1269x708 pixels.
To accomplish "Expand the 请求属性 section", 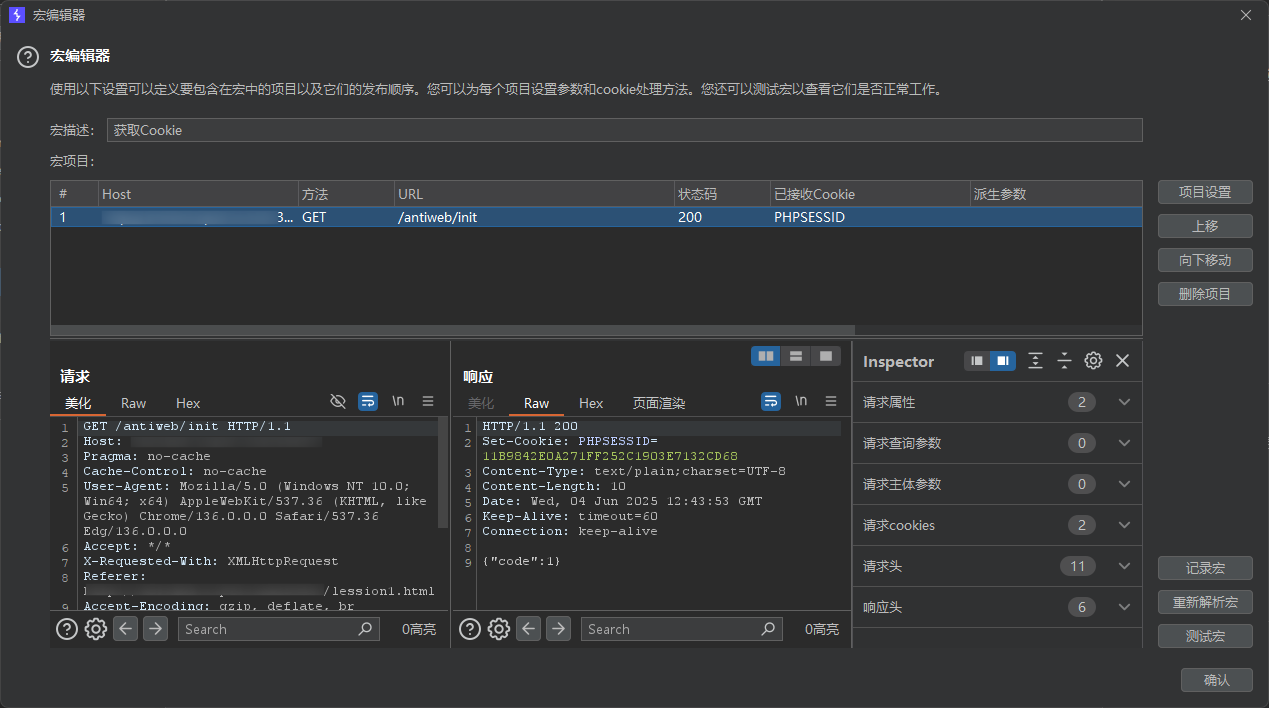I will [1124, 402].
